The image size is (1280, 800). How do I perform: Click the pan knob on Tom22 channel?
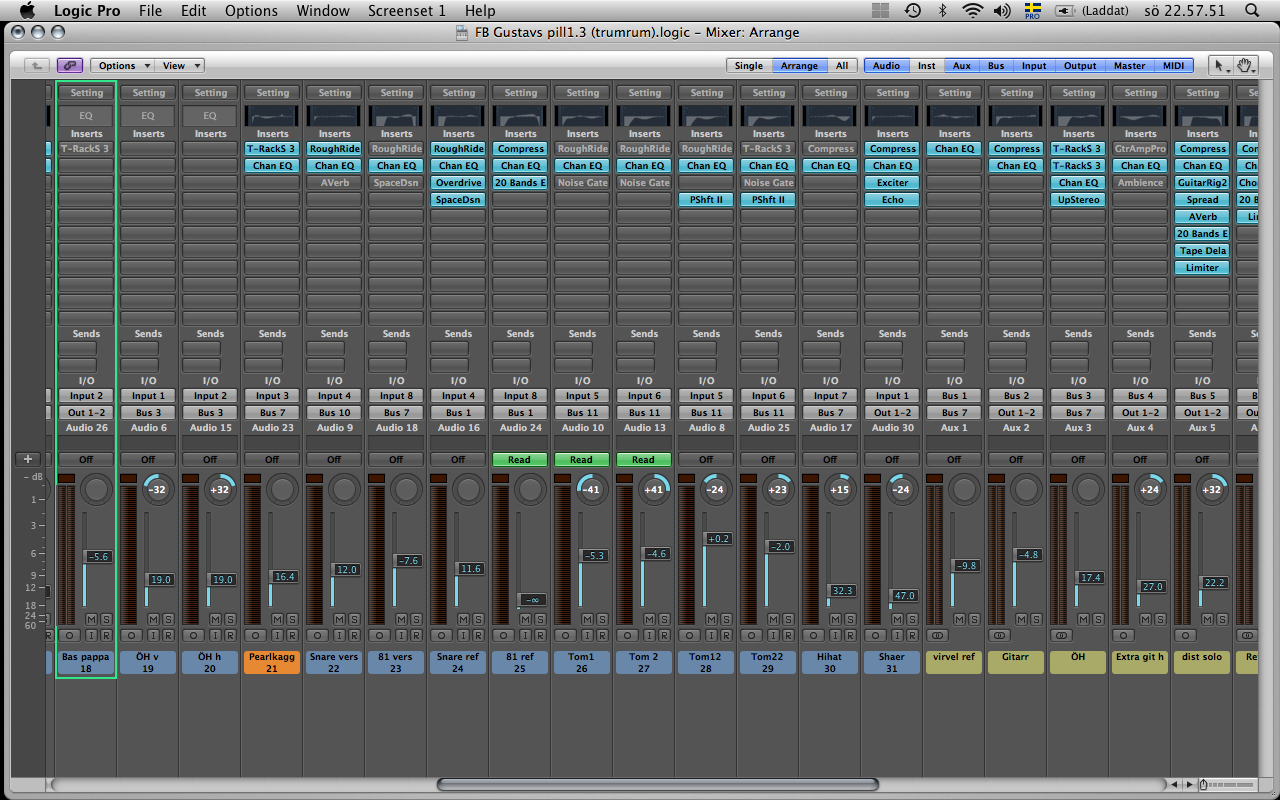tap(778, 489)
